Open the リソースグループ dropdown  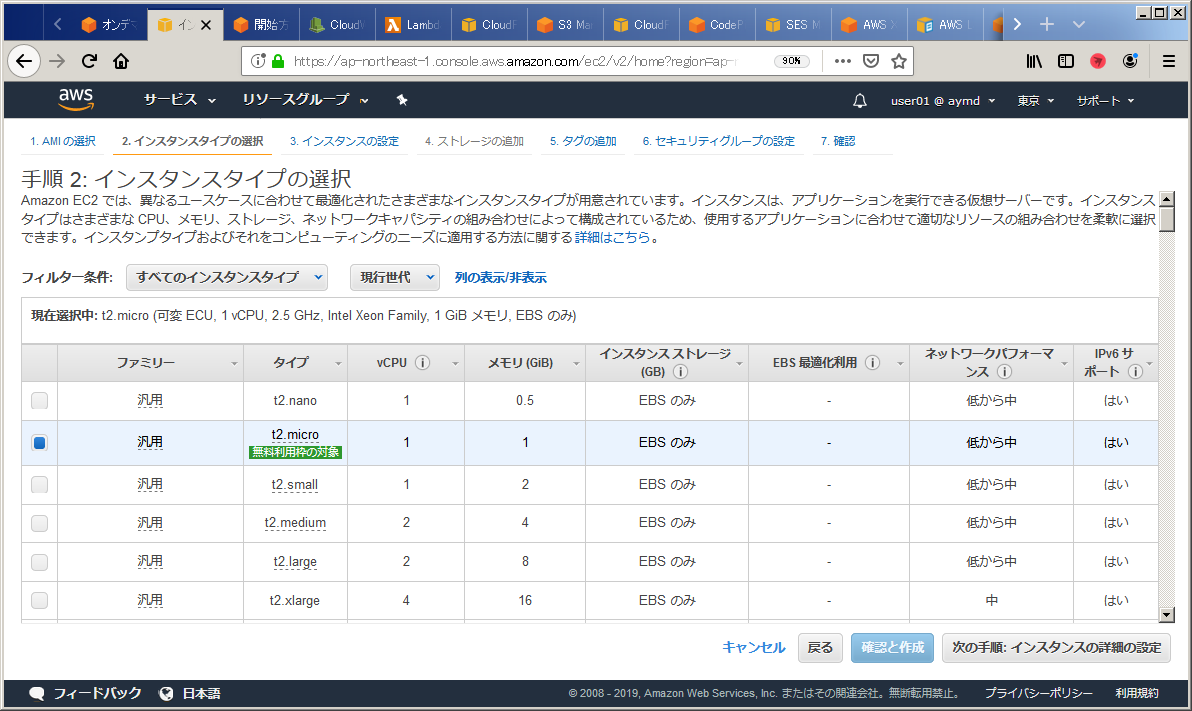(305, 100)
